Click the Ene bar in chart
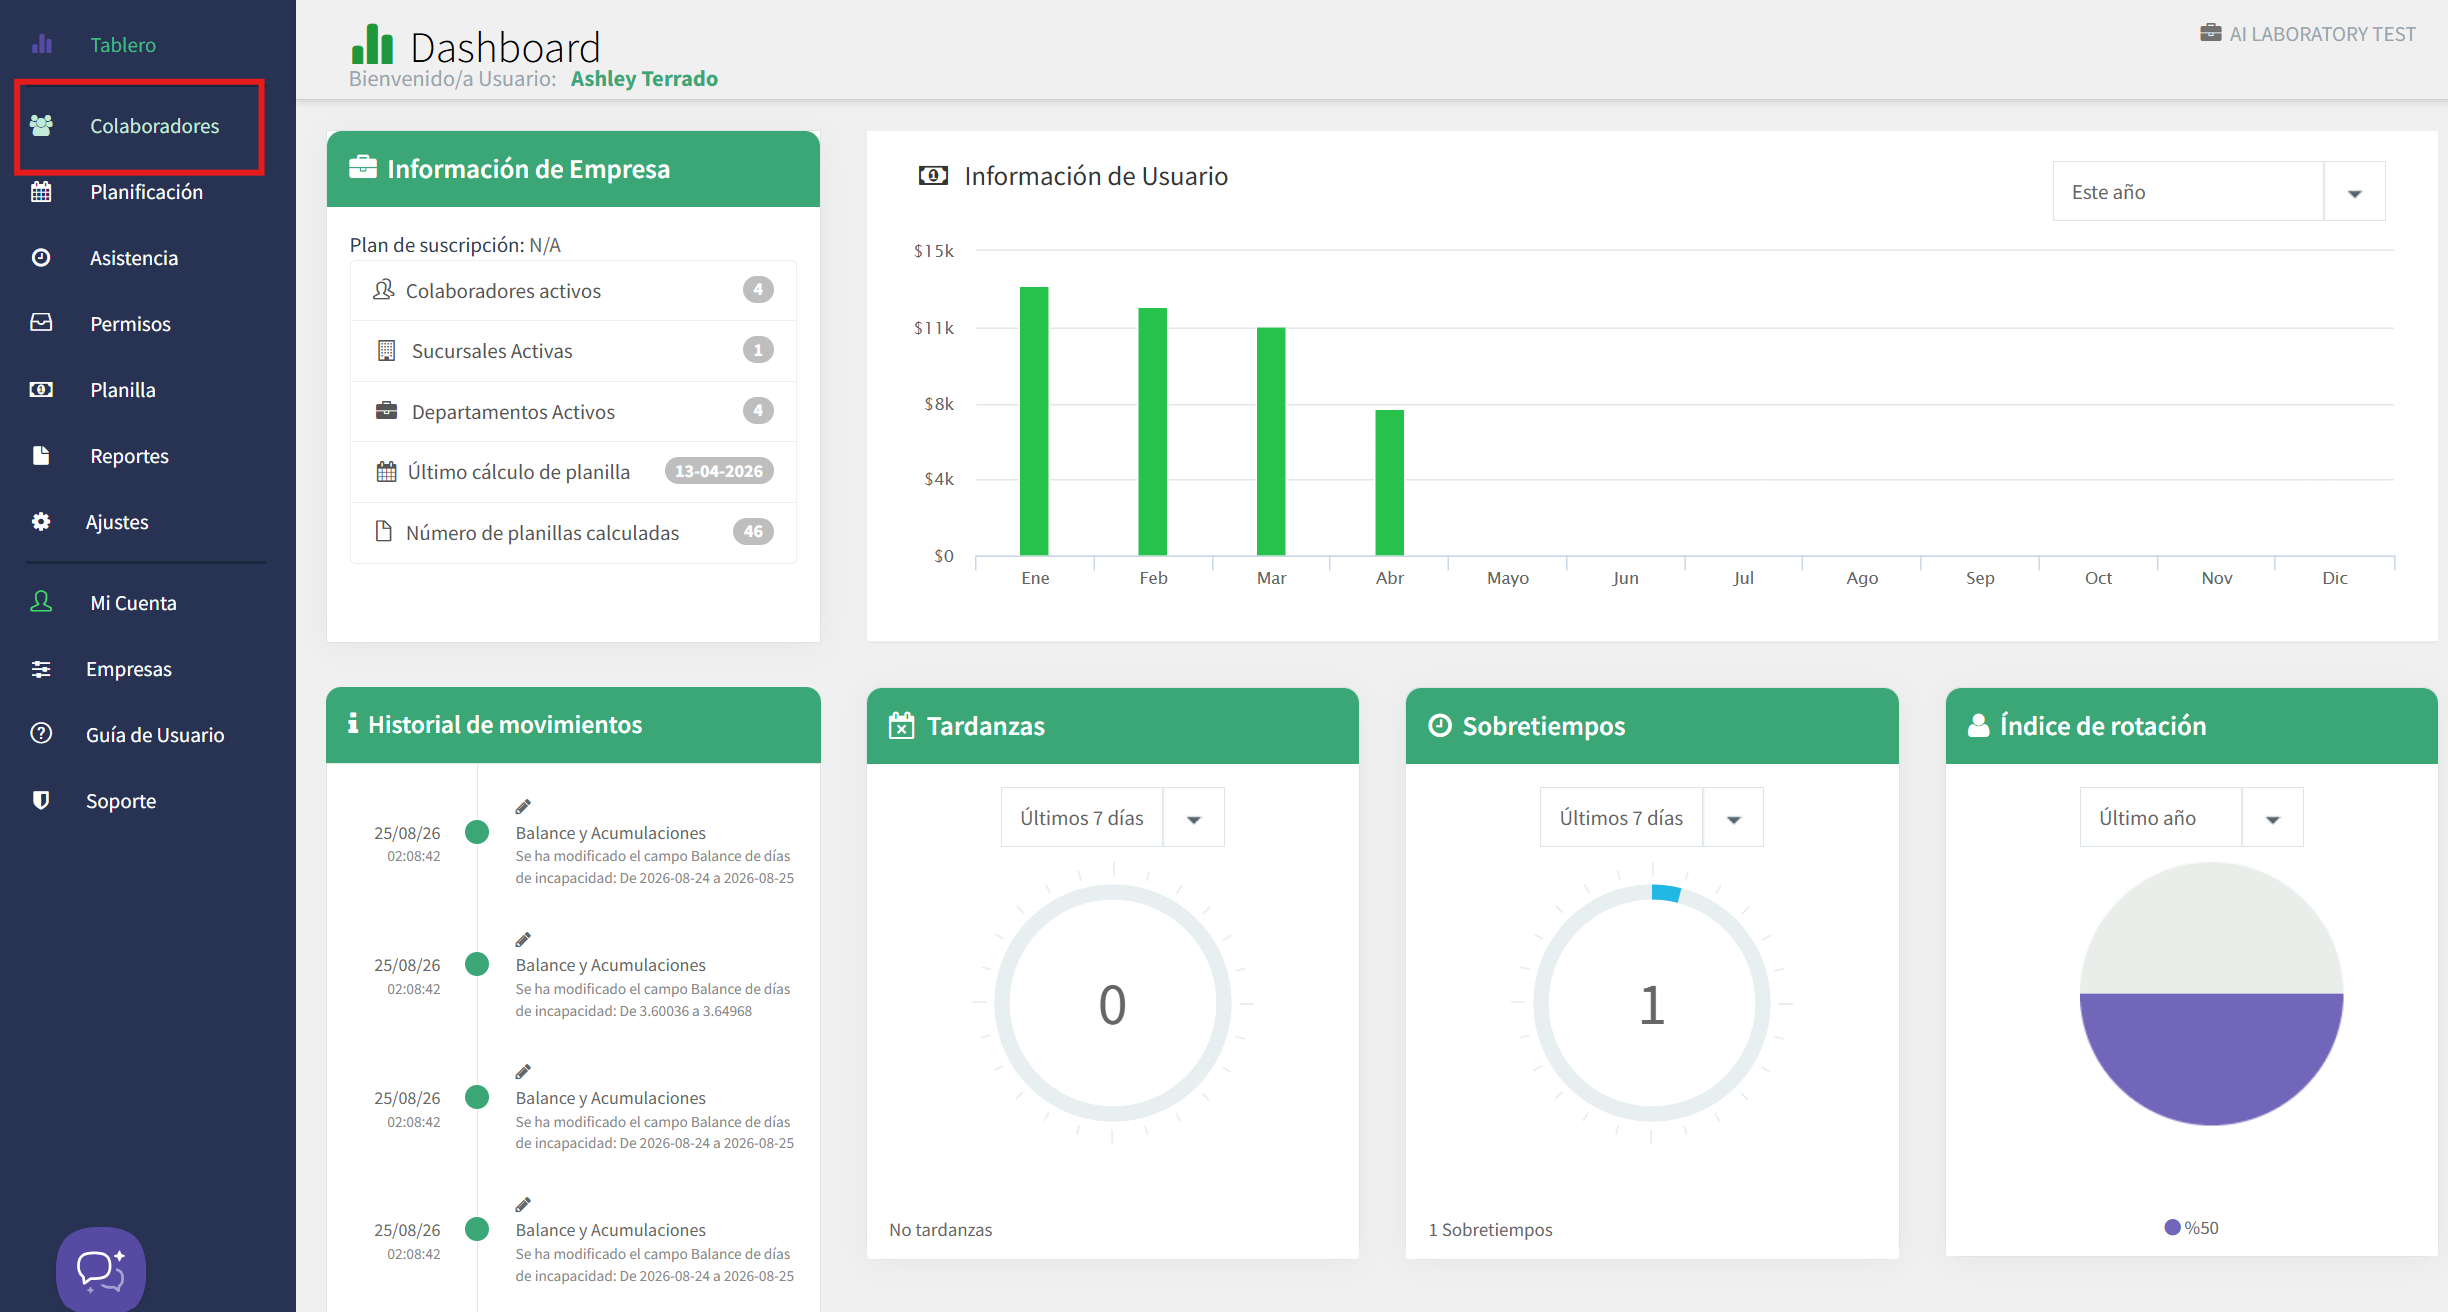This screenshot has height=1312, width=2448. point(1034,421)
